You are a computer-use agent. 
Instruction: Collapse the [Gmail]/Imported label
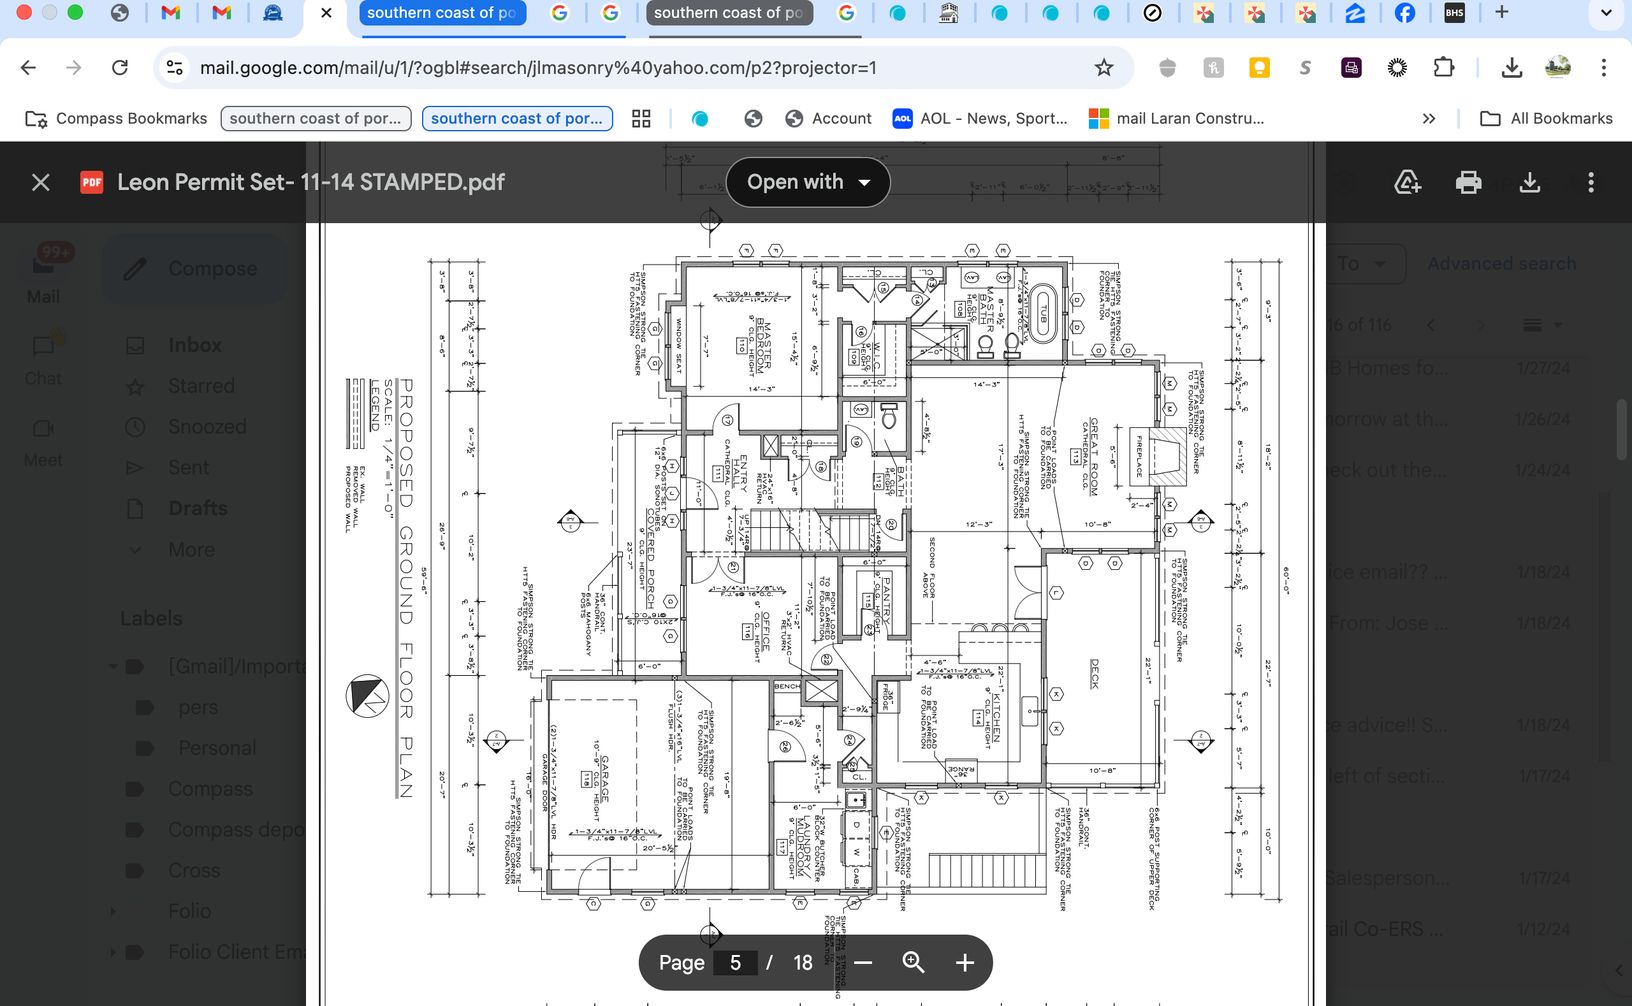click(113, 666)
